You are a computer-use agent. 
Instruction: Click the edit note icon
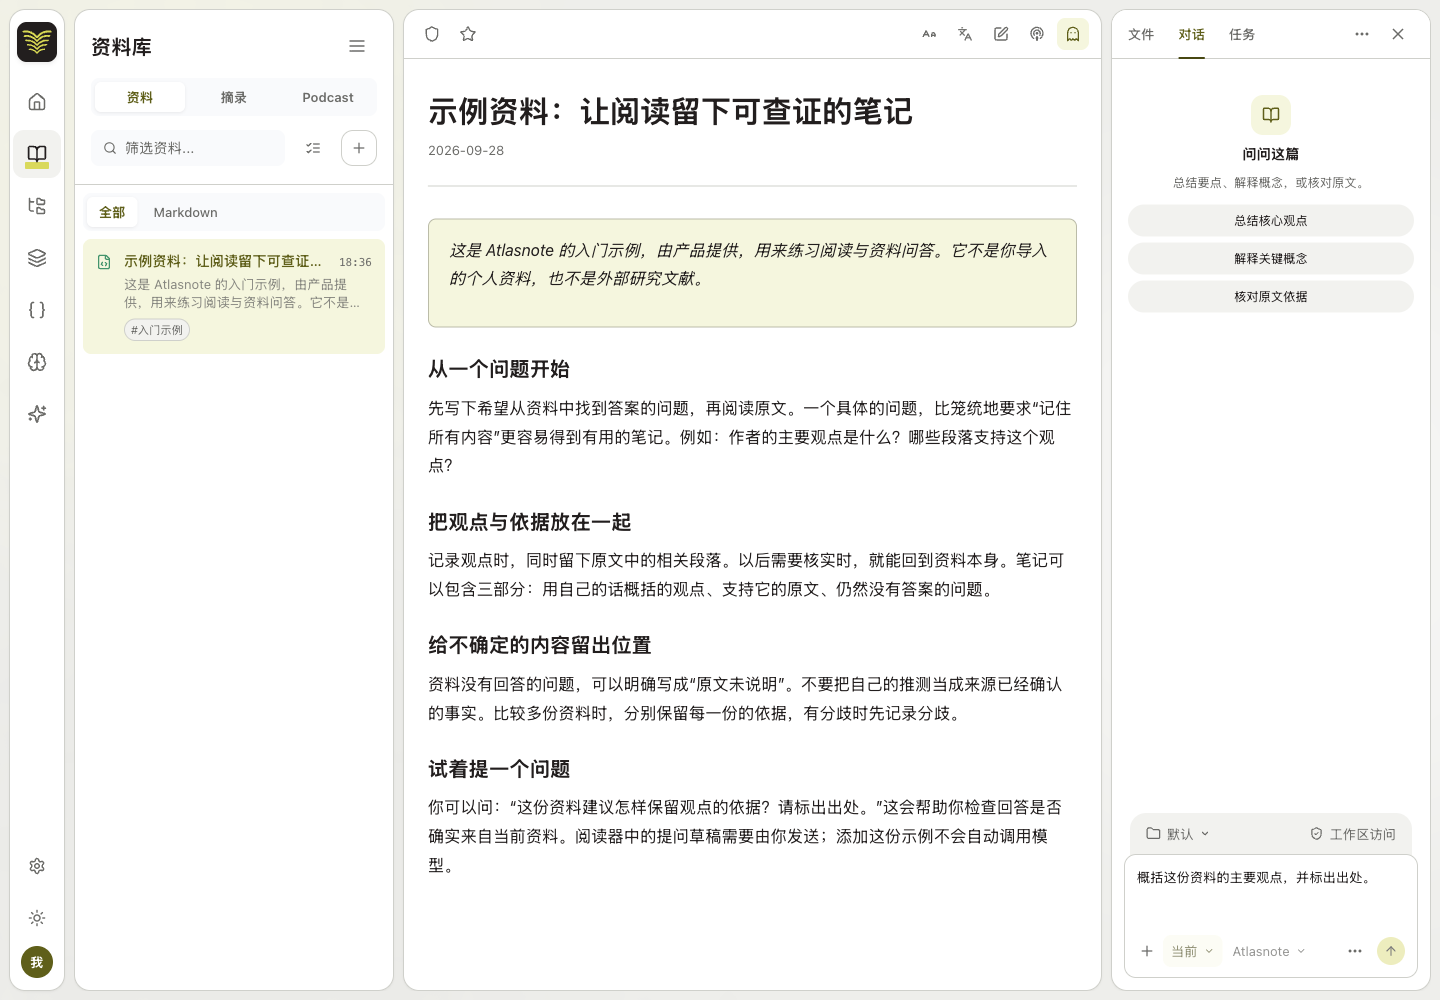[x=1001, y=34]
